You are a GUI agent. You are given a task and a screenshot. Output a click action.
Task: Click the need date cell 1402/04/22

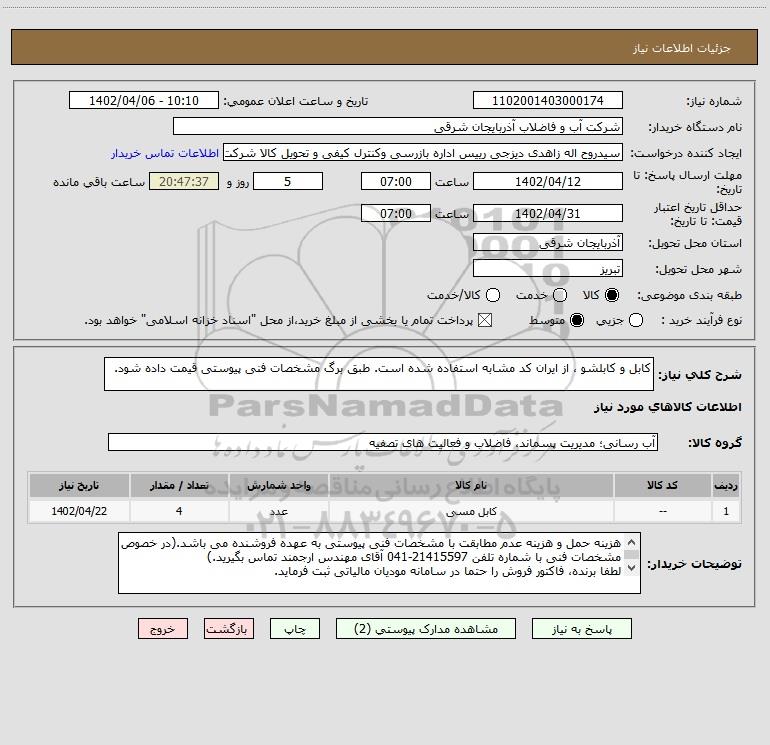[79, 511]
